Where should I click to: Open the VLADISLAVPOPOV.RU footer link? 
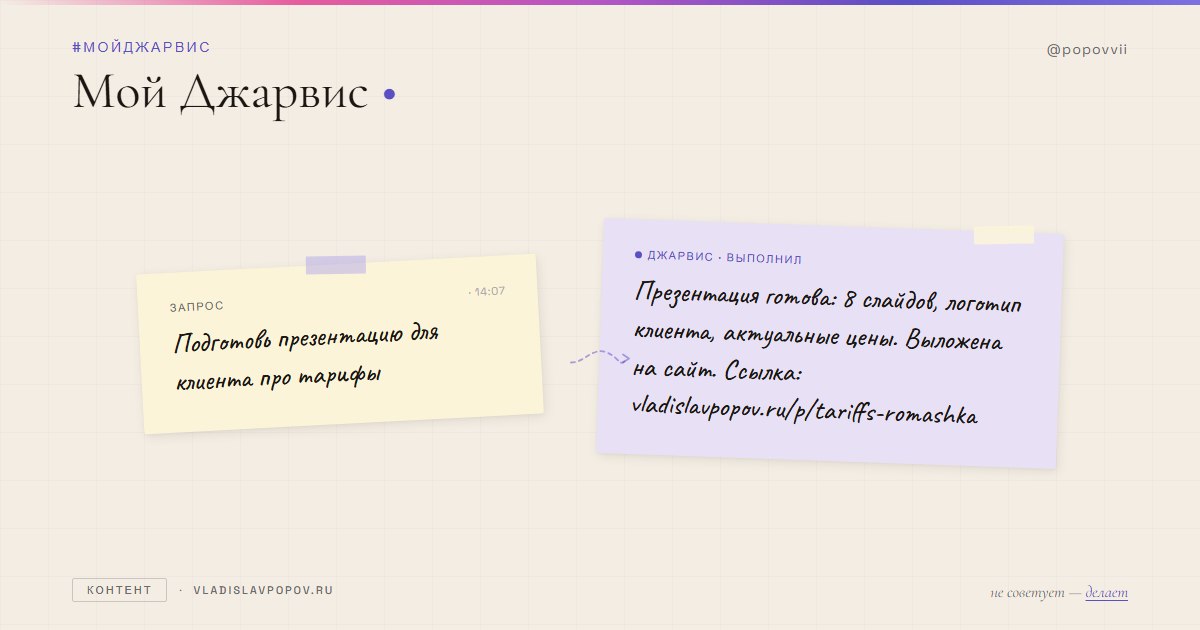tap(262, 590)
